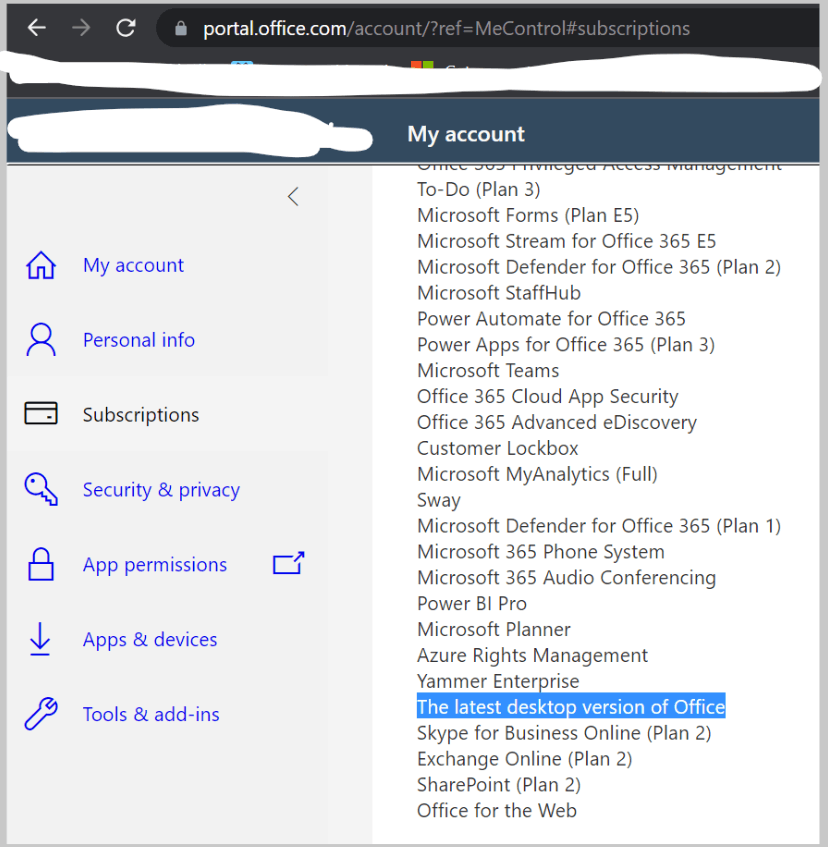Open the App permissions link

coord(155,564)
